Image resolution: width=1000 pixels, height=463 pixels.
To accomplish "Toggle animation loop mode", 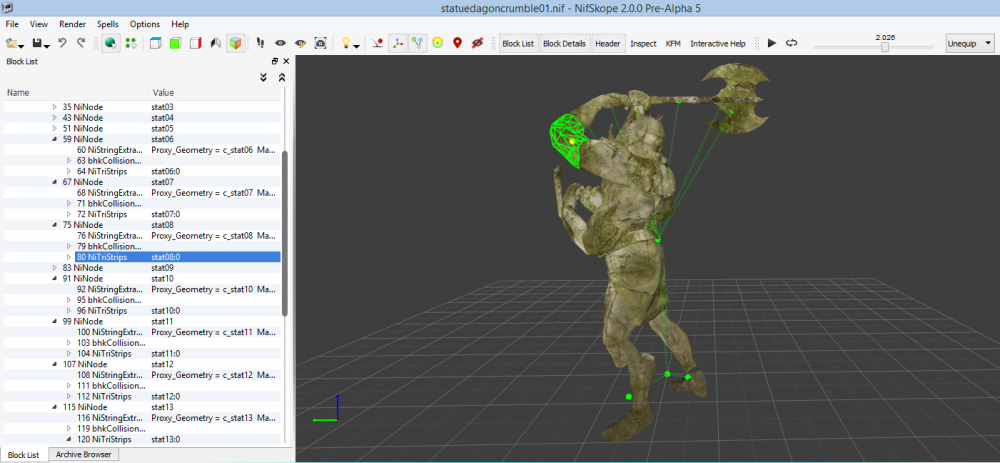I will coord(791,43).
